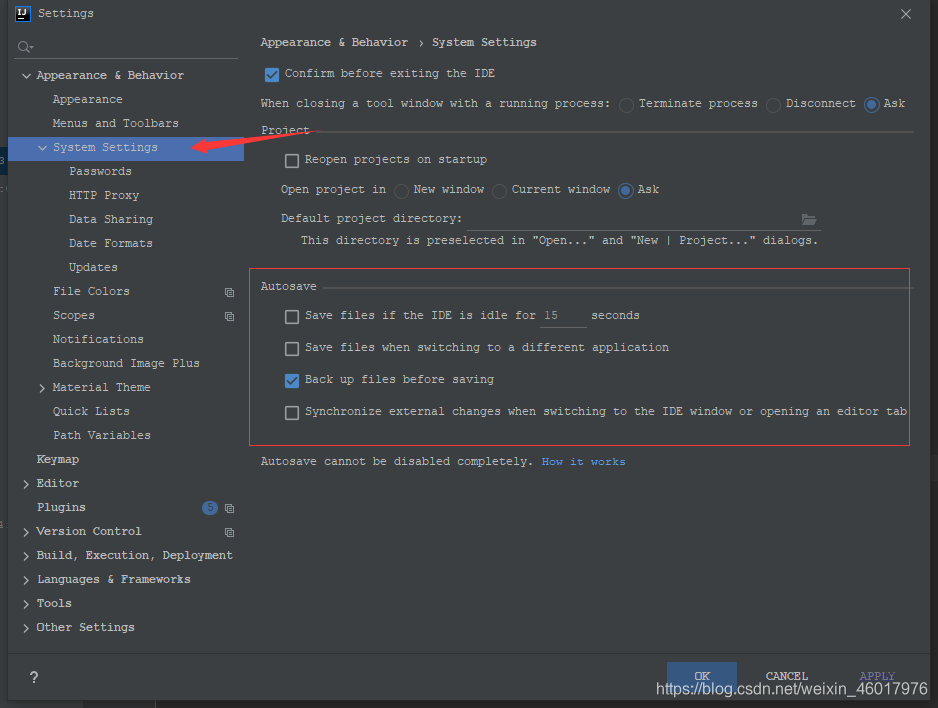
Task: Expand the Tools section
Action: click(26, 604)
